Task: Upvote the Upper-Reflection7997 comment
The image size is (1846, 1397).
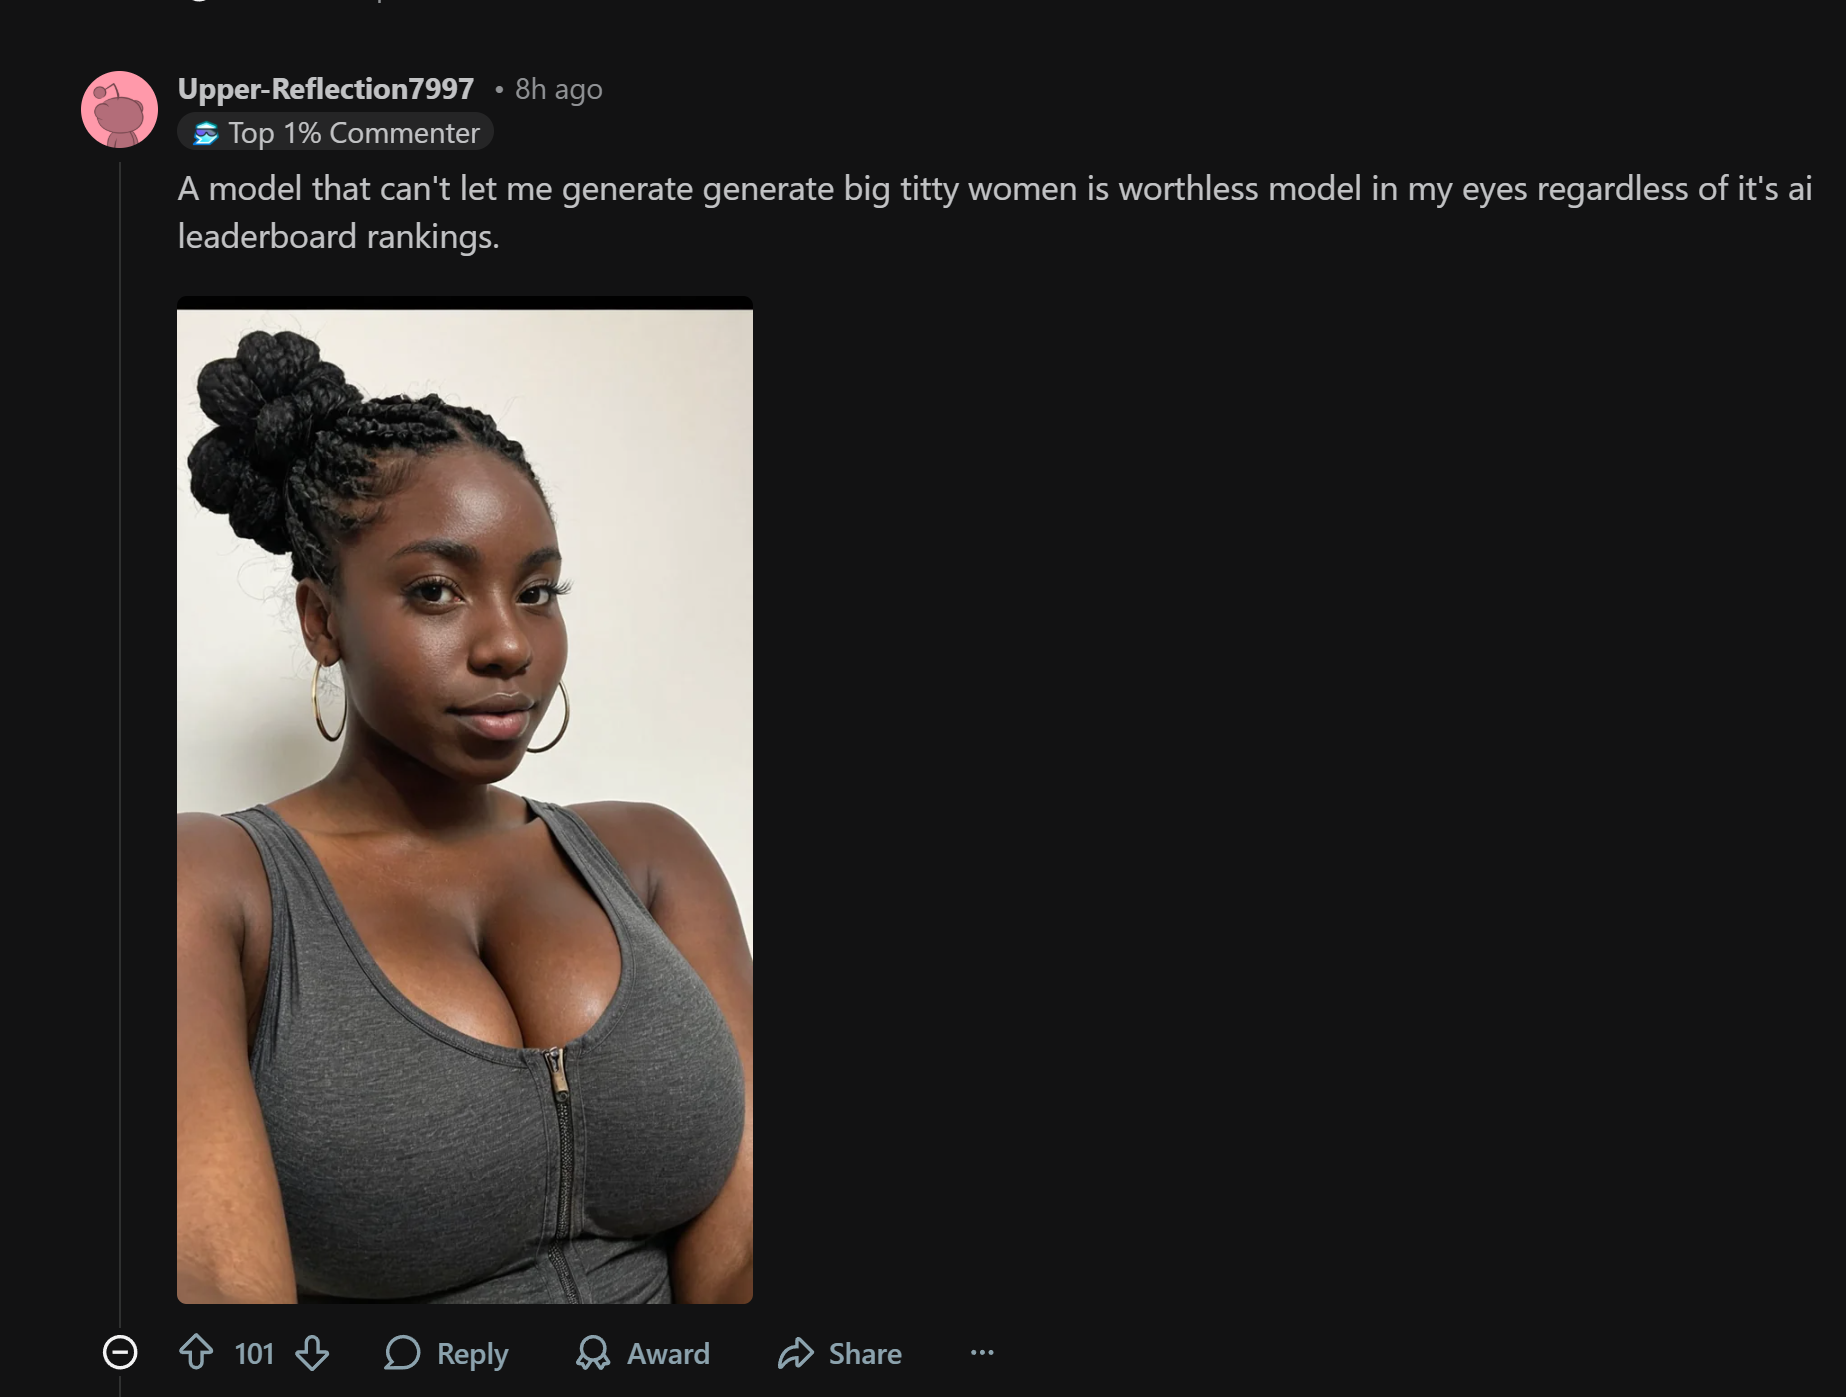Action: pyautogui.click(x=196, y=1353)
